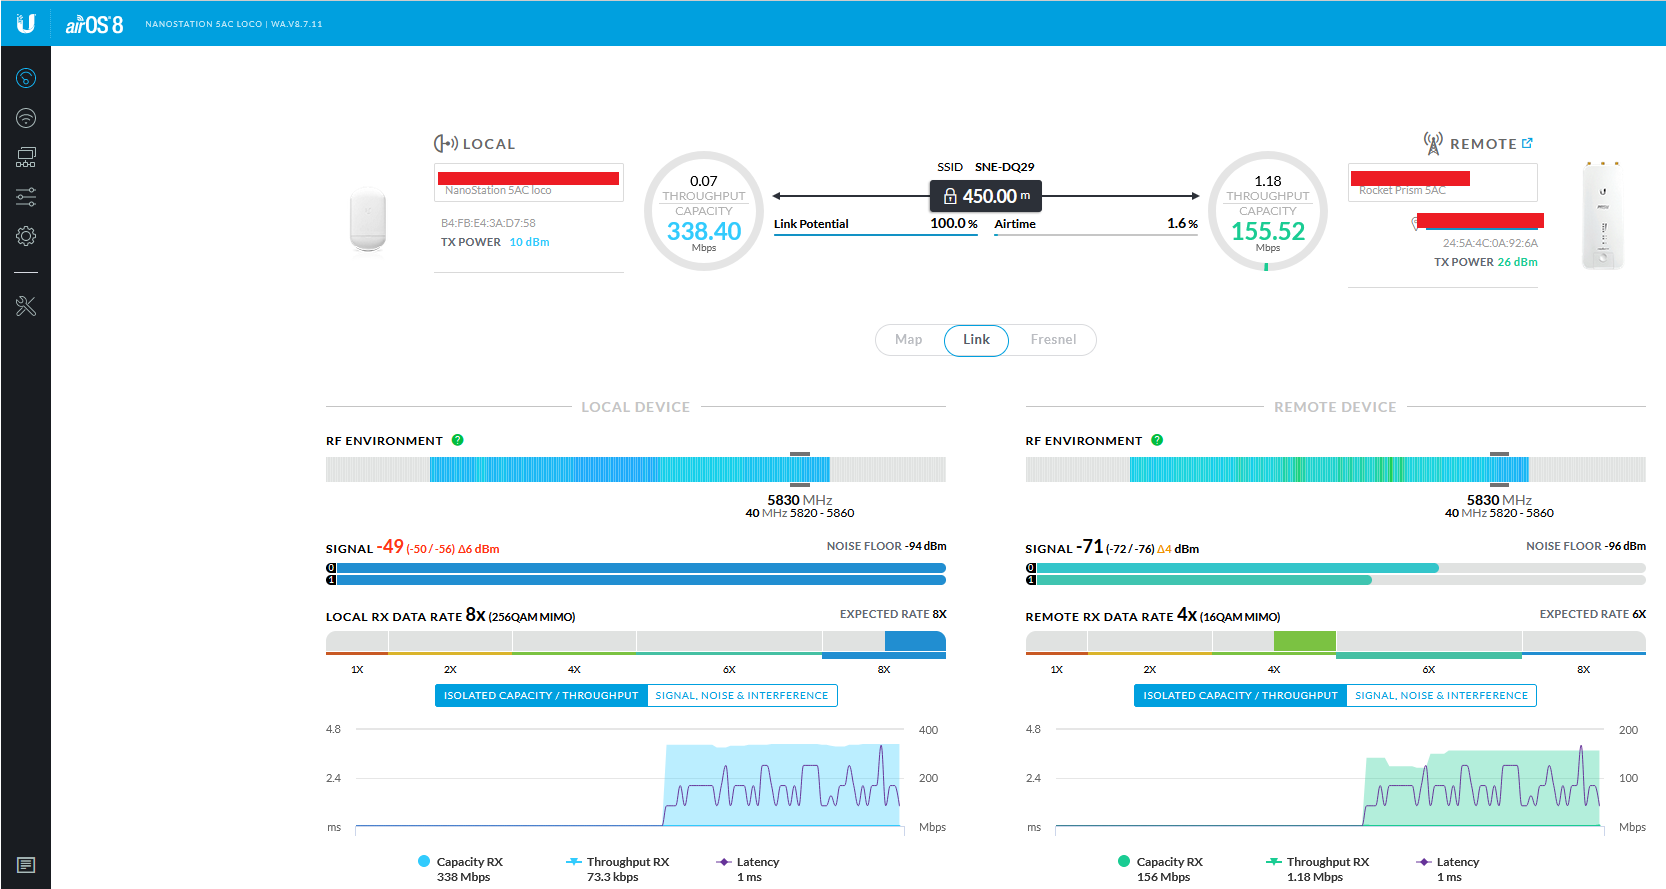Open the remote device external link icon

1527,143
